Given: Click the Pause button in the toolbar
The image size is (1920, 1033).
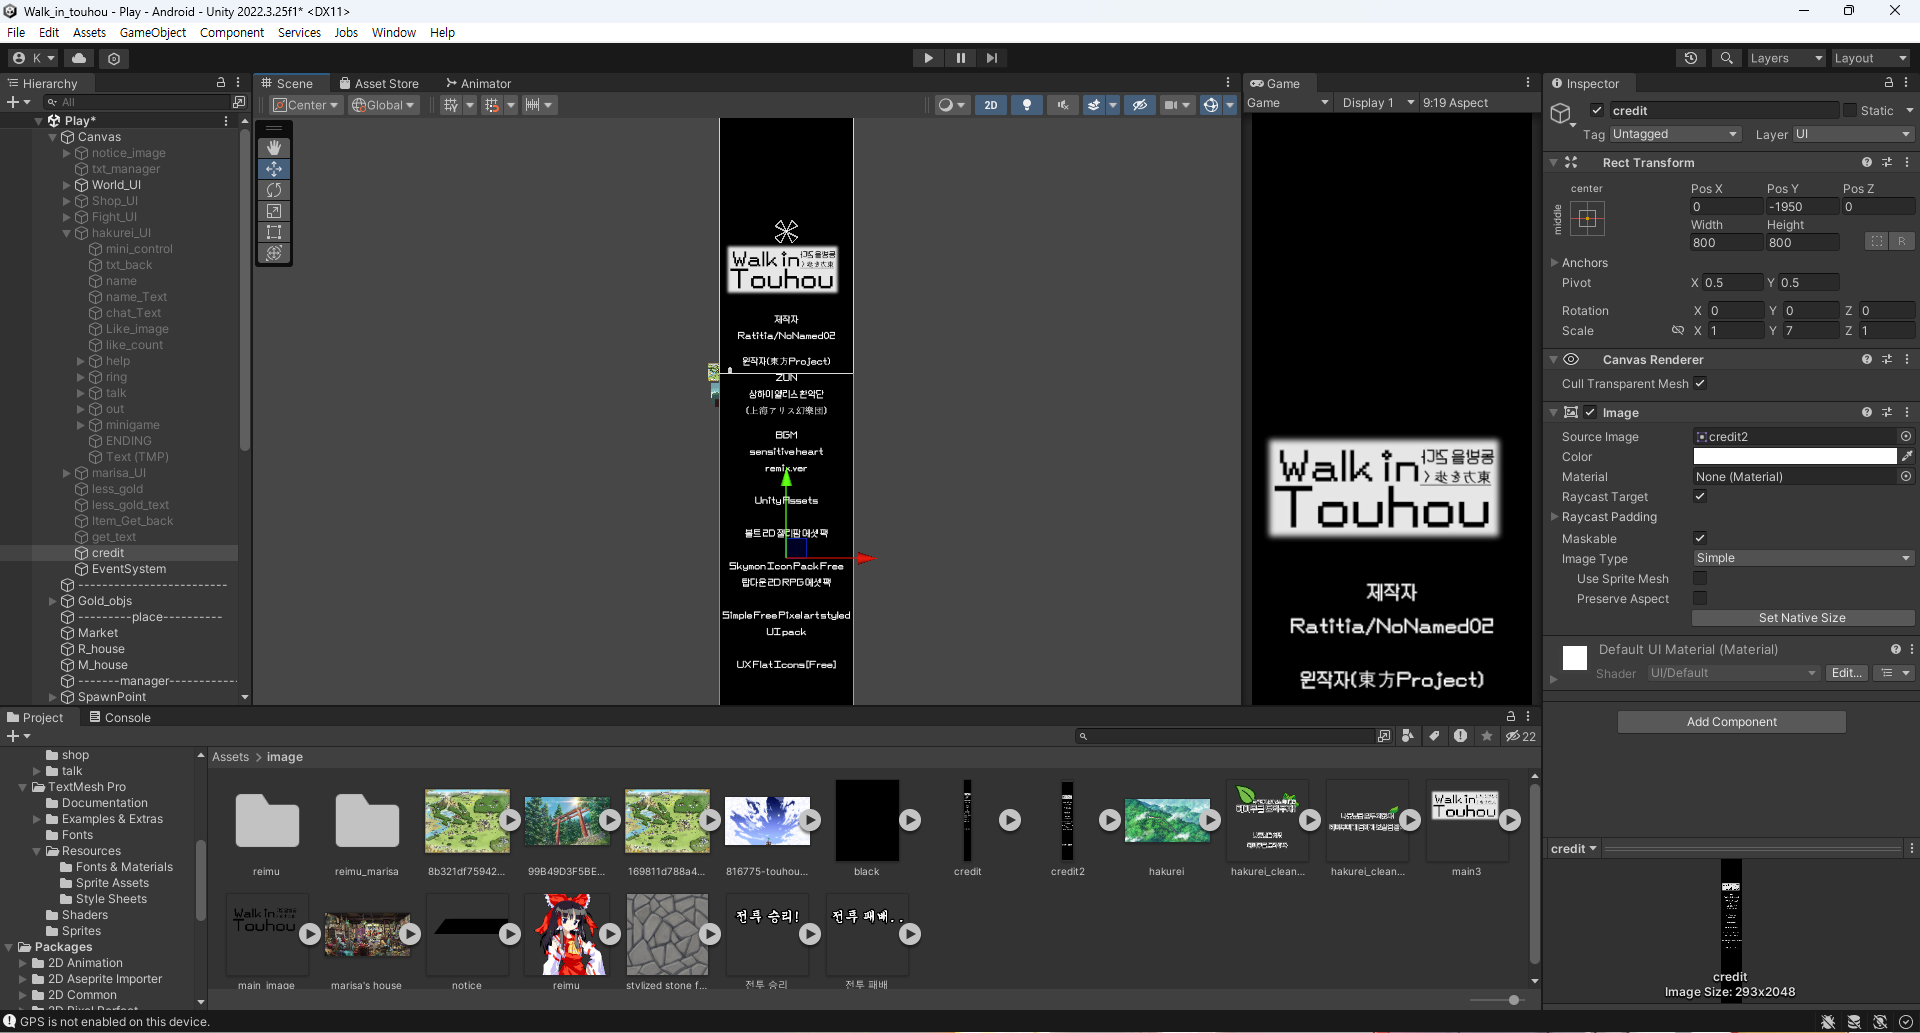Looking at the screenshot, I should click(960, 58).
